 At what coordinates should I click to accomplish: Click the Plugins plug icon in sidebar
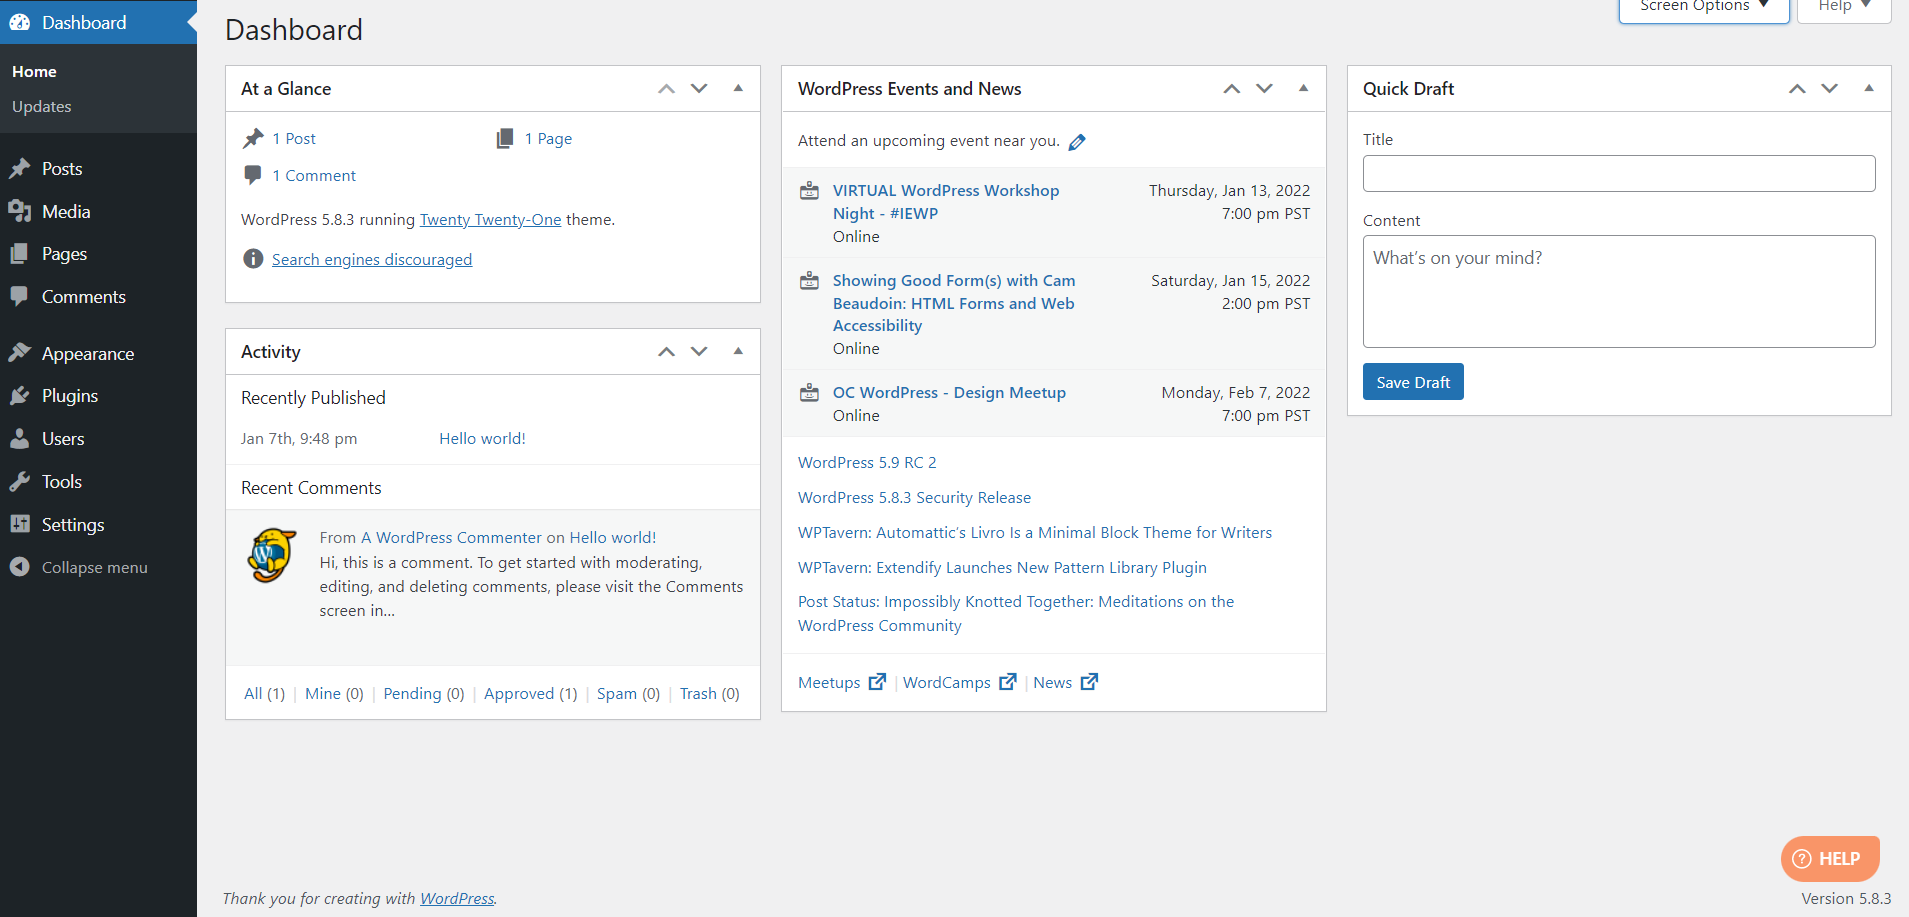pos(20,396)
